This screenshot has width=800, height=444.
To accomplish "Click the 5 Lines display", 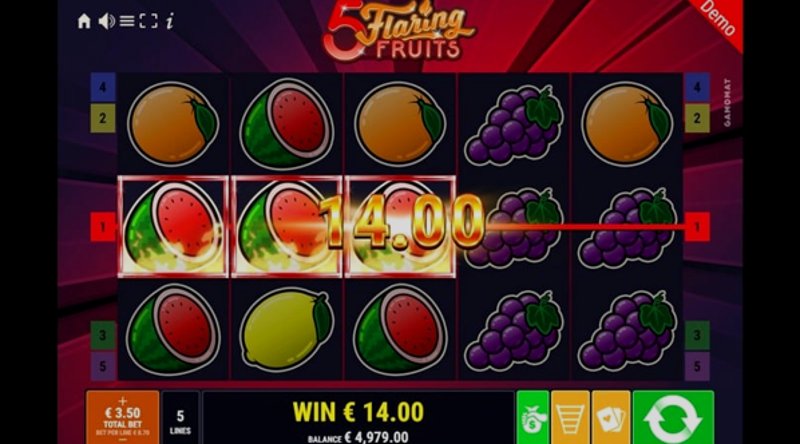I will tap(180, 417).
